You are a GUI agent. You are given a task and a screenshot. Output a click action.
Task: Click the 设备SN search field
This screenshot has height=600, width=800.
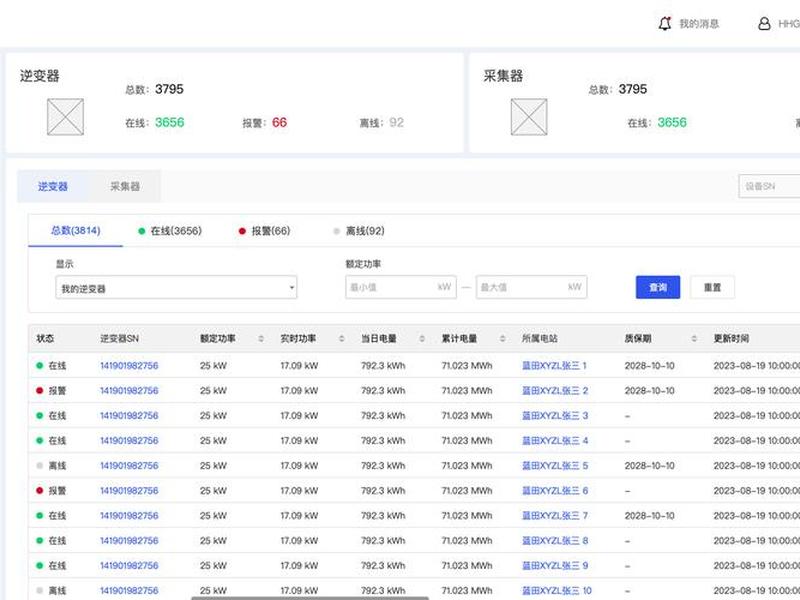tap(769, 186)
